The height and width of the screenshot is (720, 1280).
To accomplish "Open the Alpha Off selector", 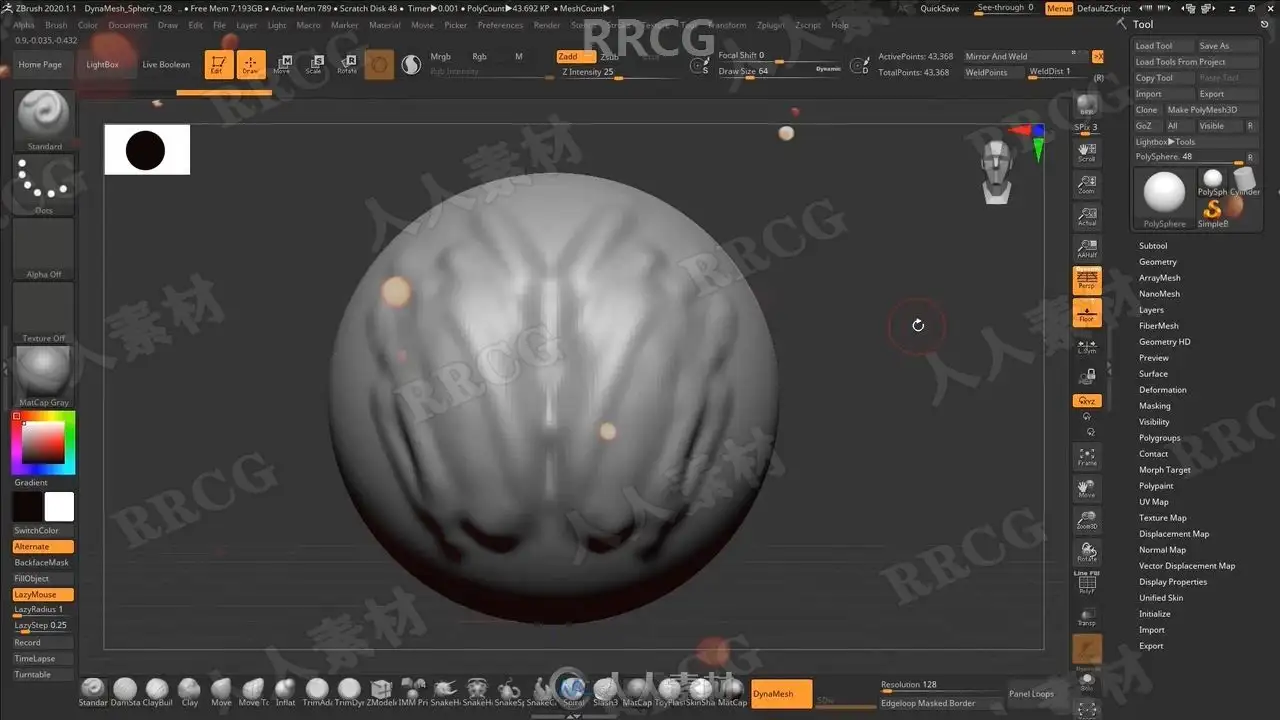I will point(44,248).
